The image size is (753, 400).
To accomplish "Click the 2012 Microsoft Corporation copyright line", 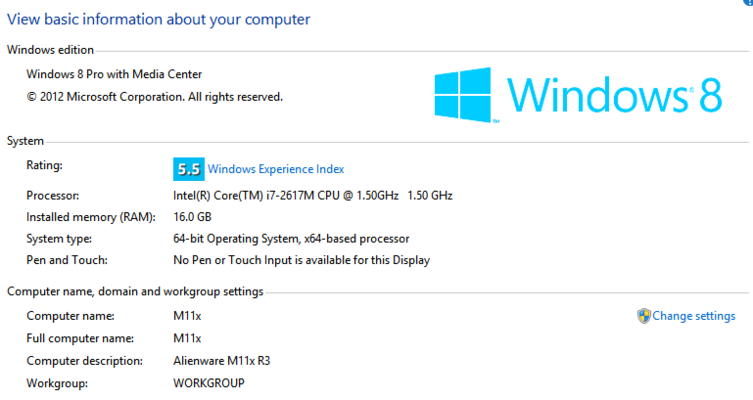I will point(154,97).
